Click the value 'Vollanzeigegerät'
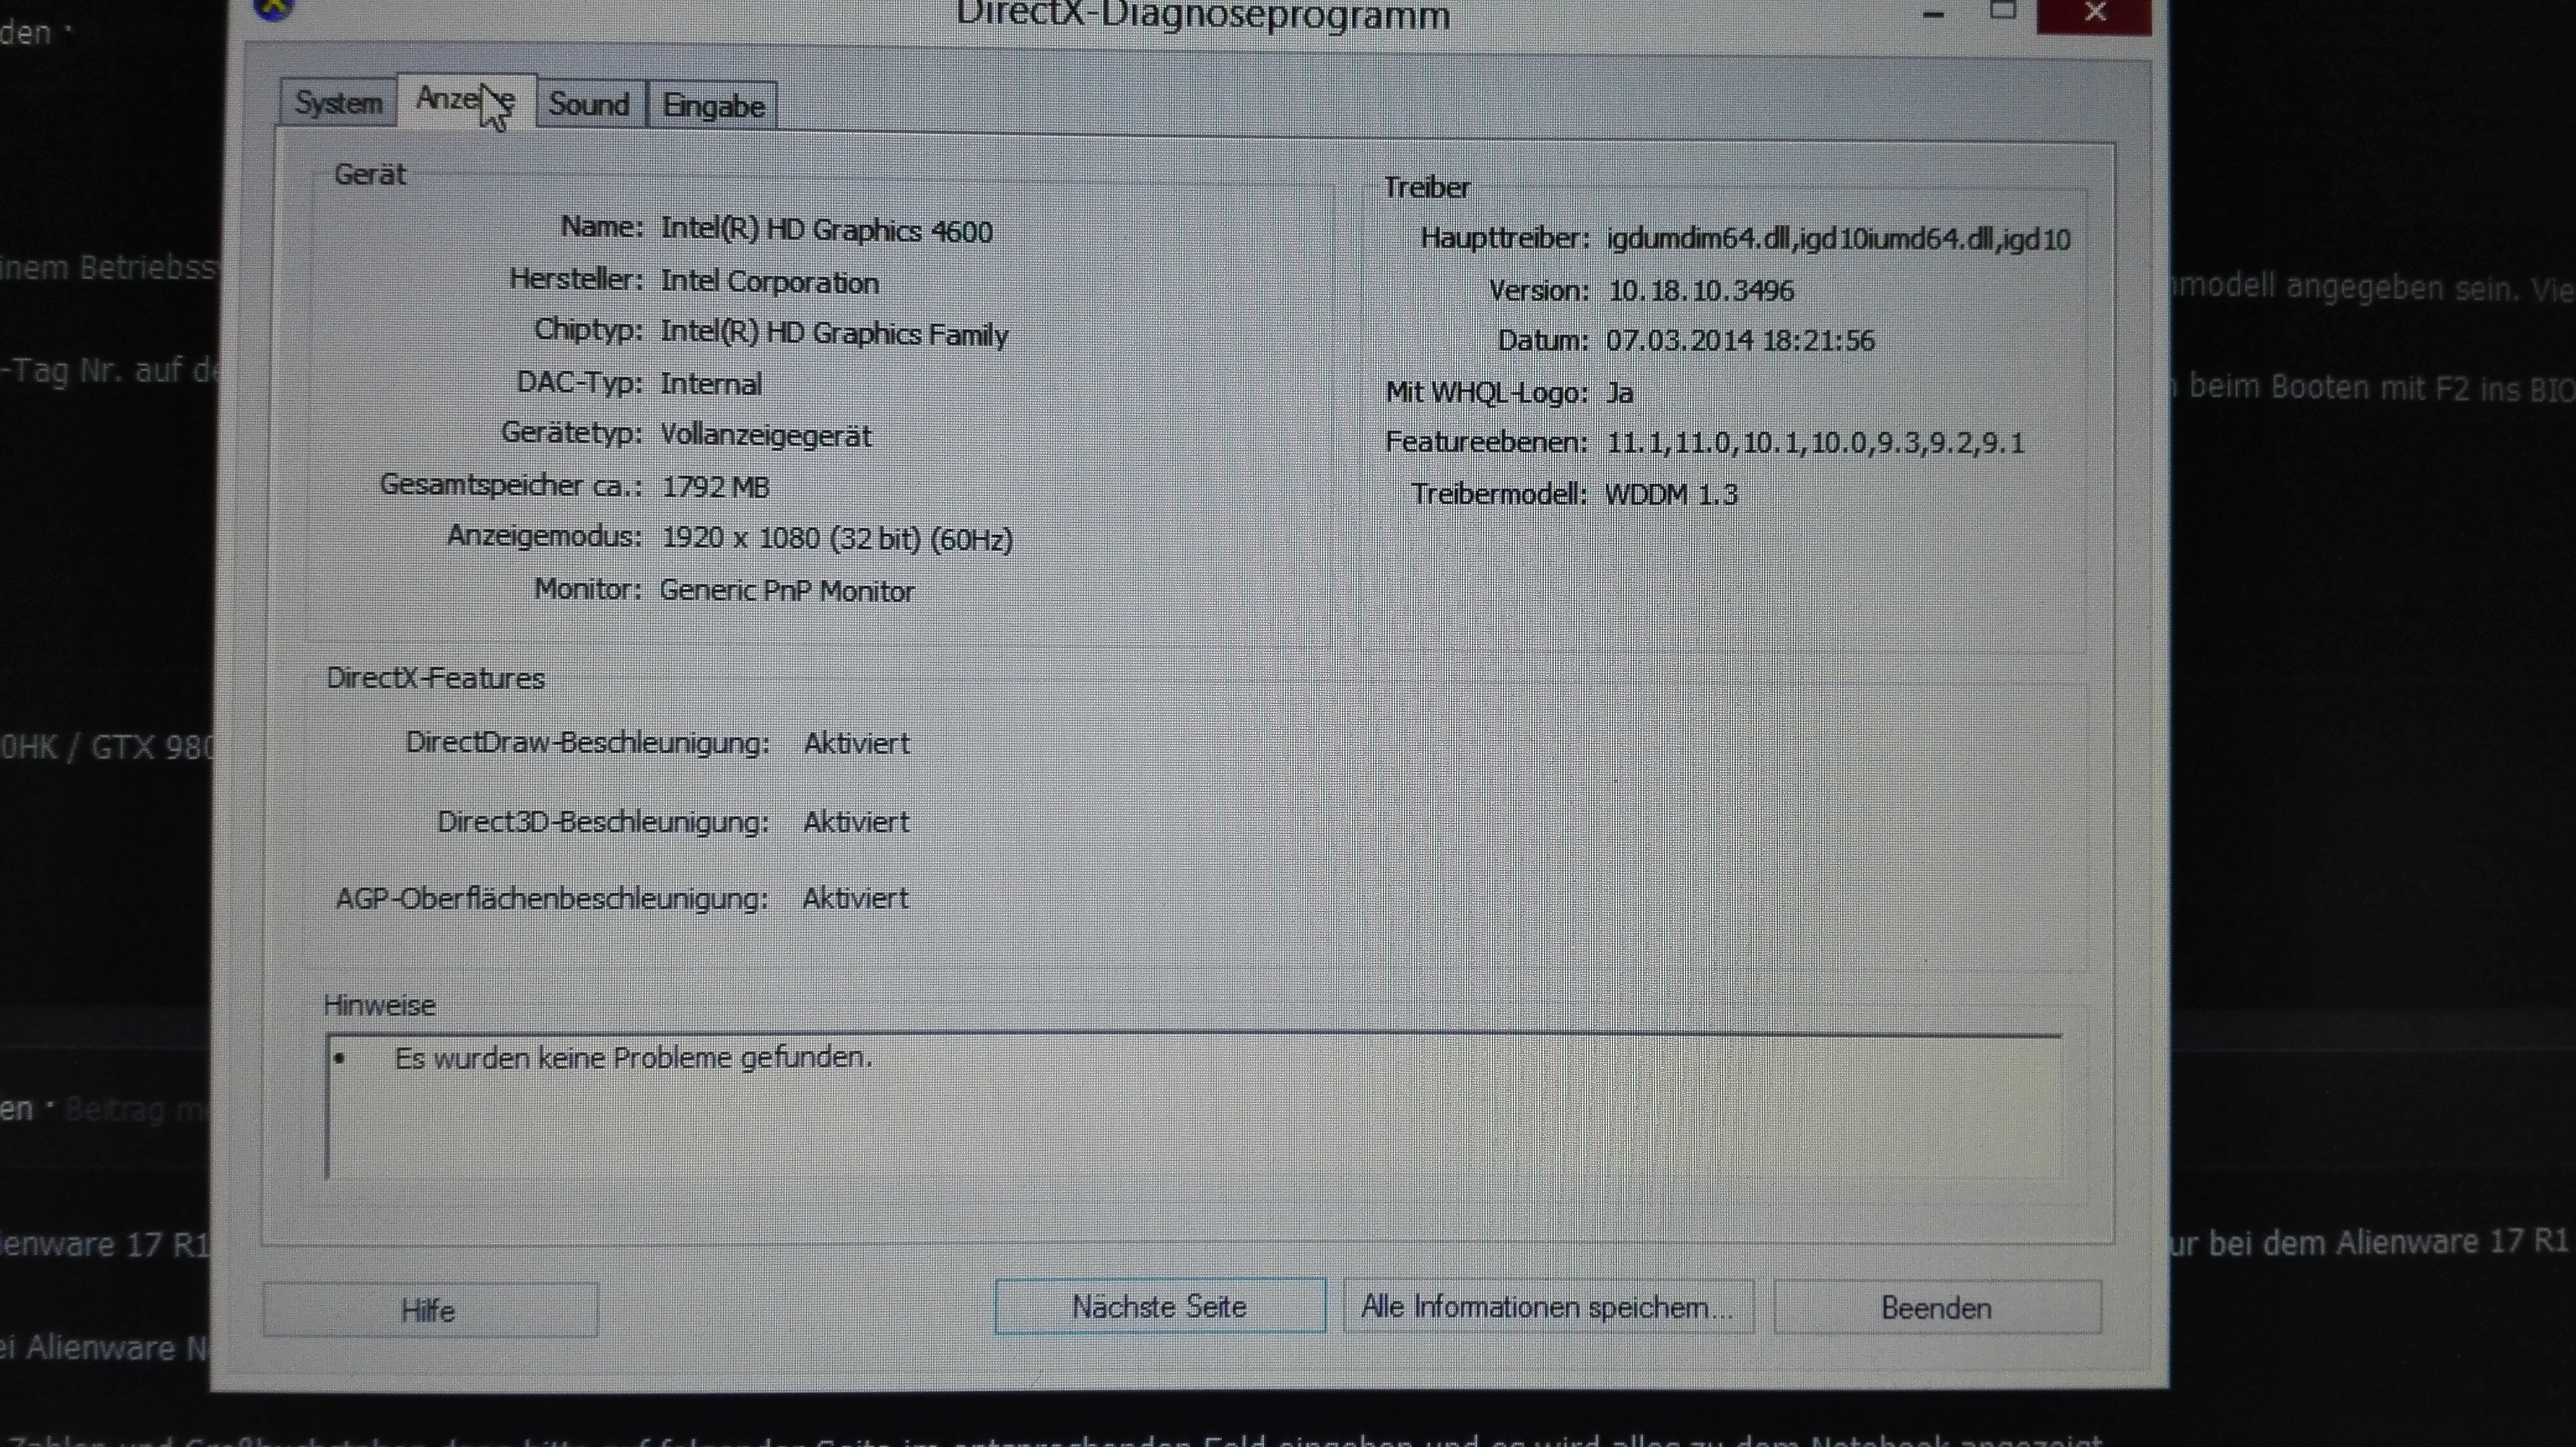2576x1447 pixels. coord(766,436)
